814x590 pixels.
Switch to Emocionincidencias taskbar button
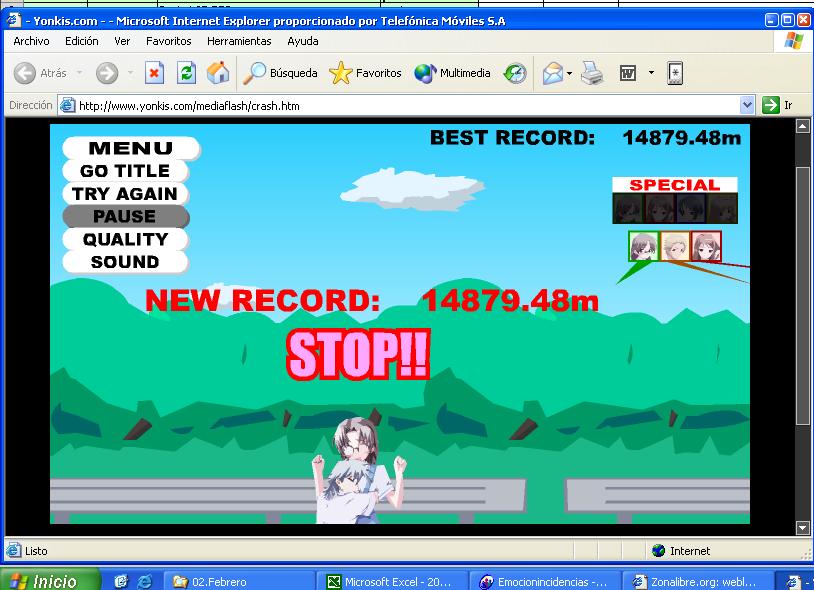[x=545, y=582]
